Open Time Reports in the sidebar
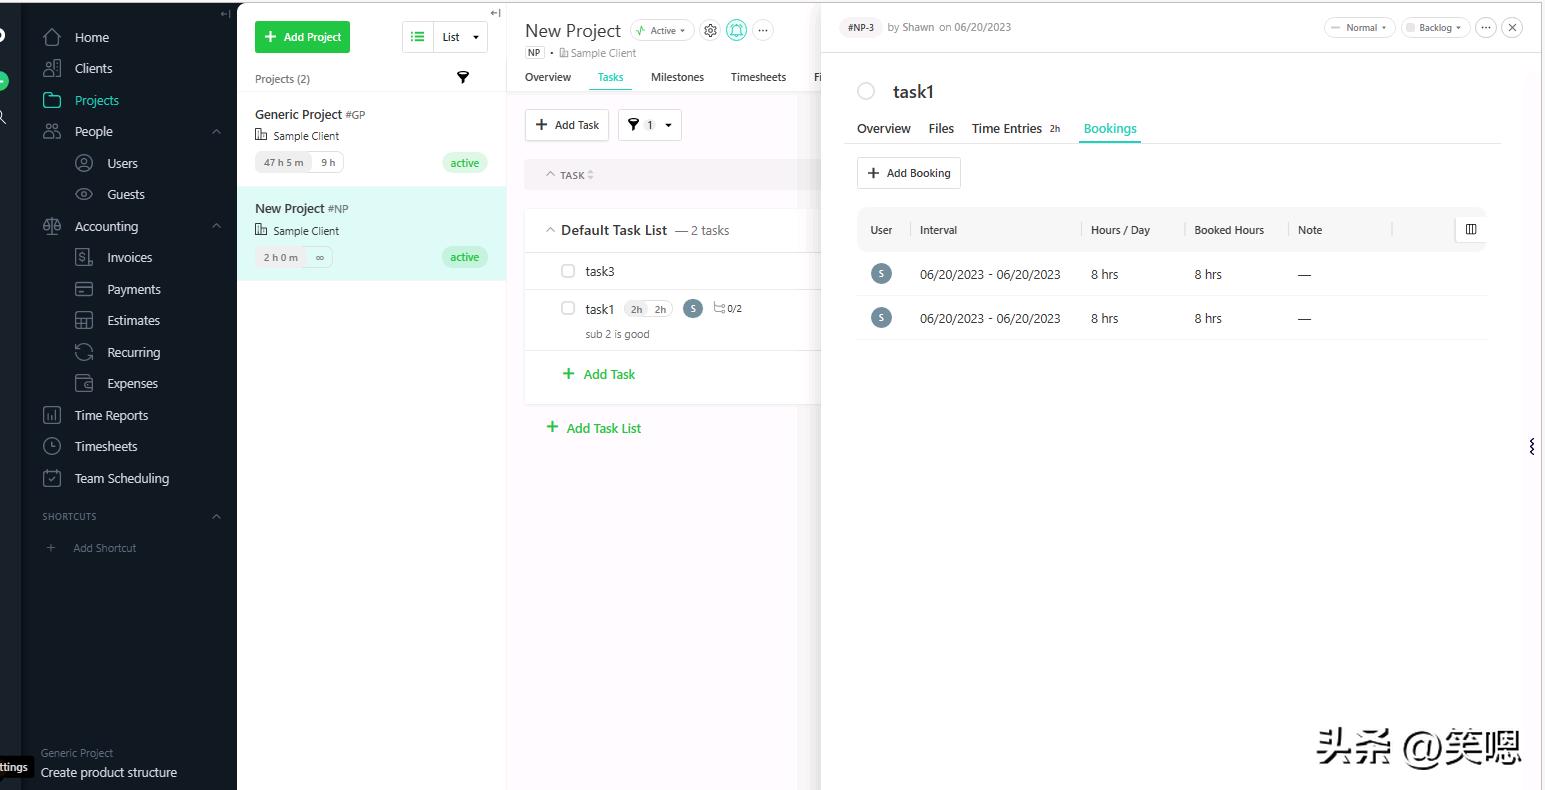The image size is (1545, 790). [111, 416]
